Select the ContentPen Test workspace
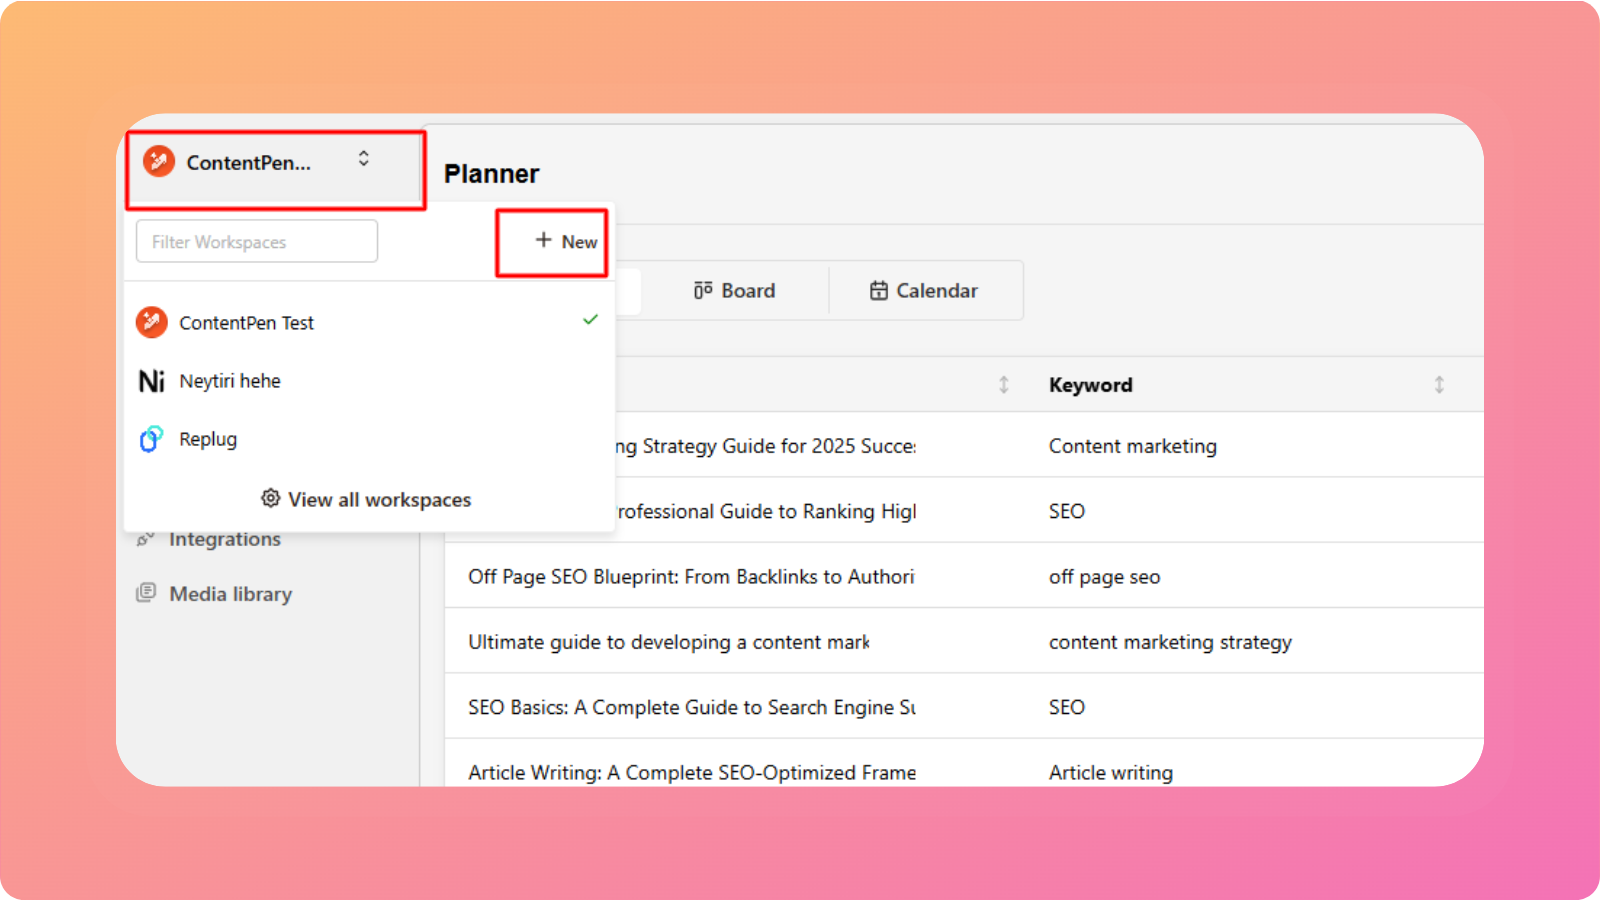 tap(247, 323)
